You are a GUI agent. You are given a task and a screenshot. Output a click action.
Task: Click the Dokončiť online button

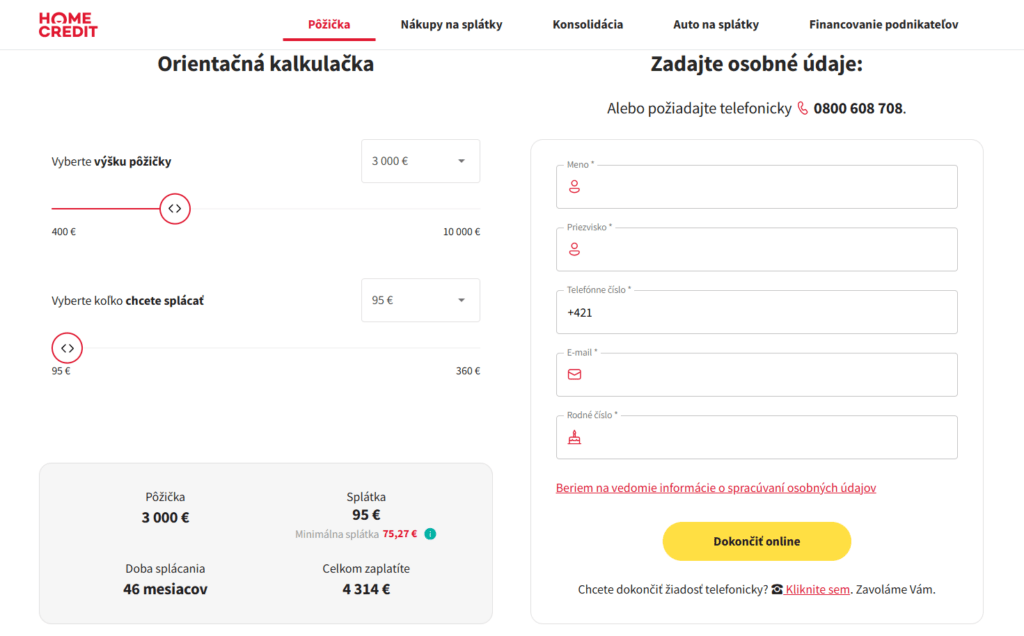pos(756,540)
